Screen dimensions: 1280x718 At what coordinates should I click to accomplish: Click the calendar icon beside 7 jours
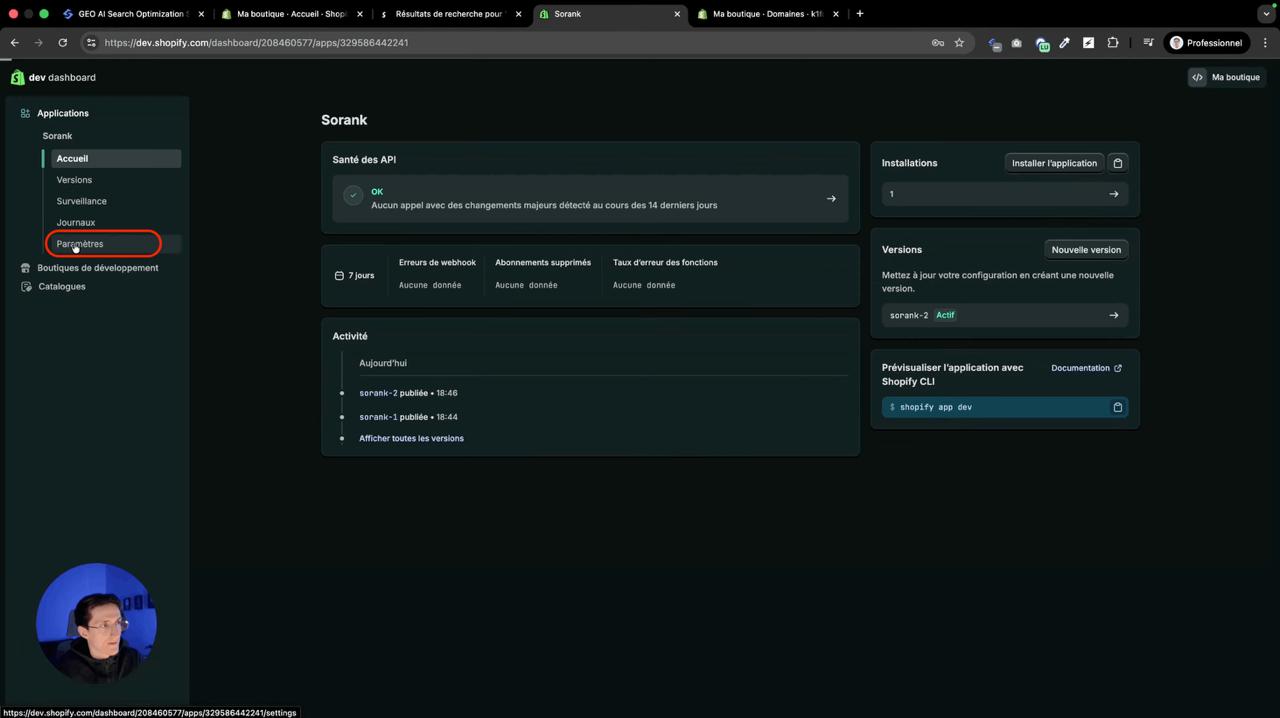click(x=339, y=275)
